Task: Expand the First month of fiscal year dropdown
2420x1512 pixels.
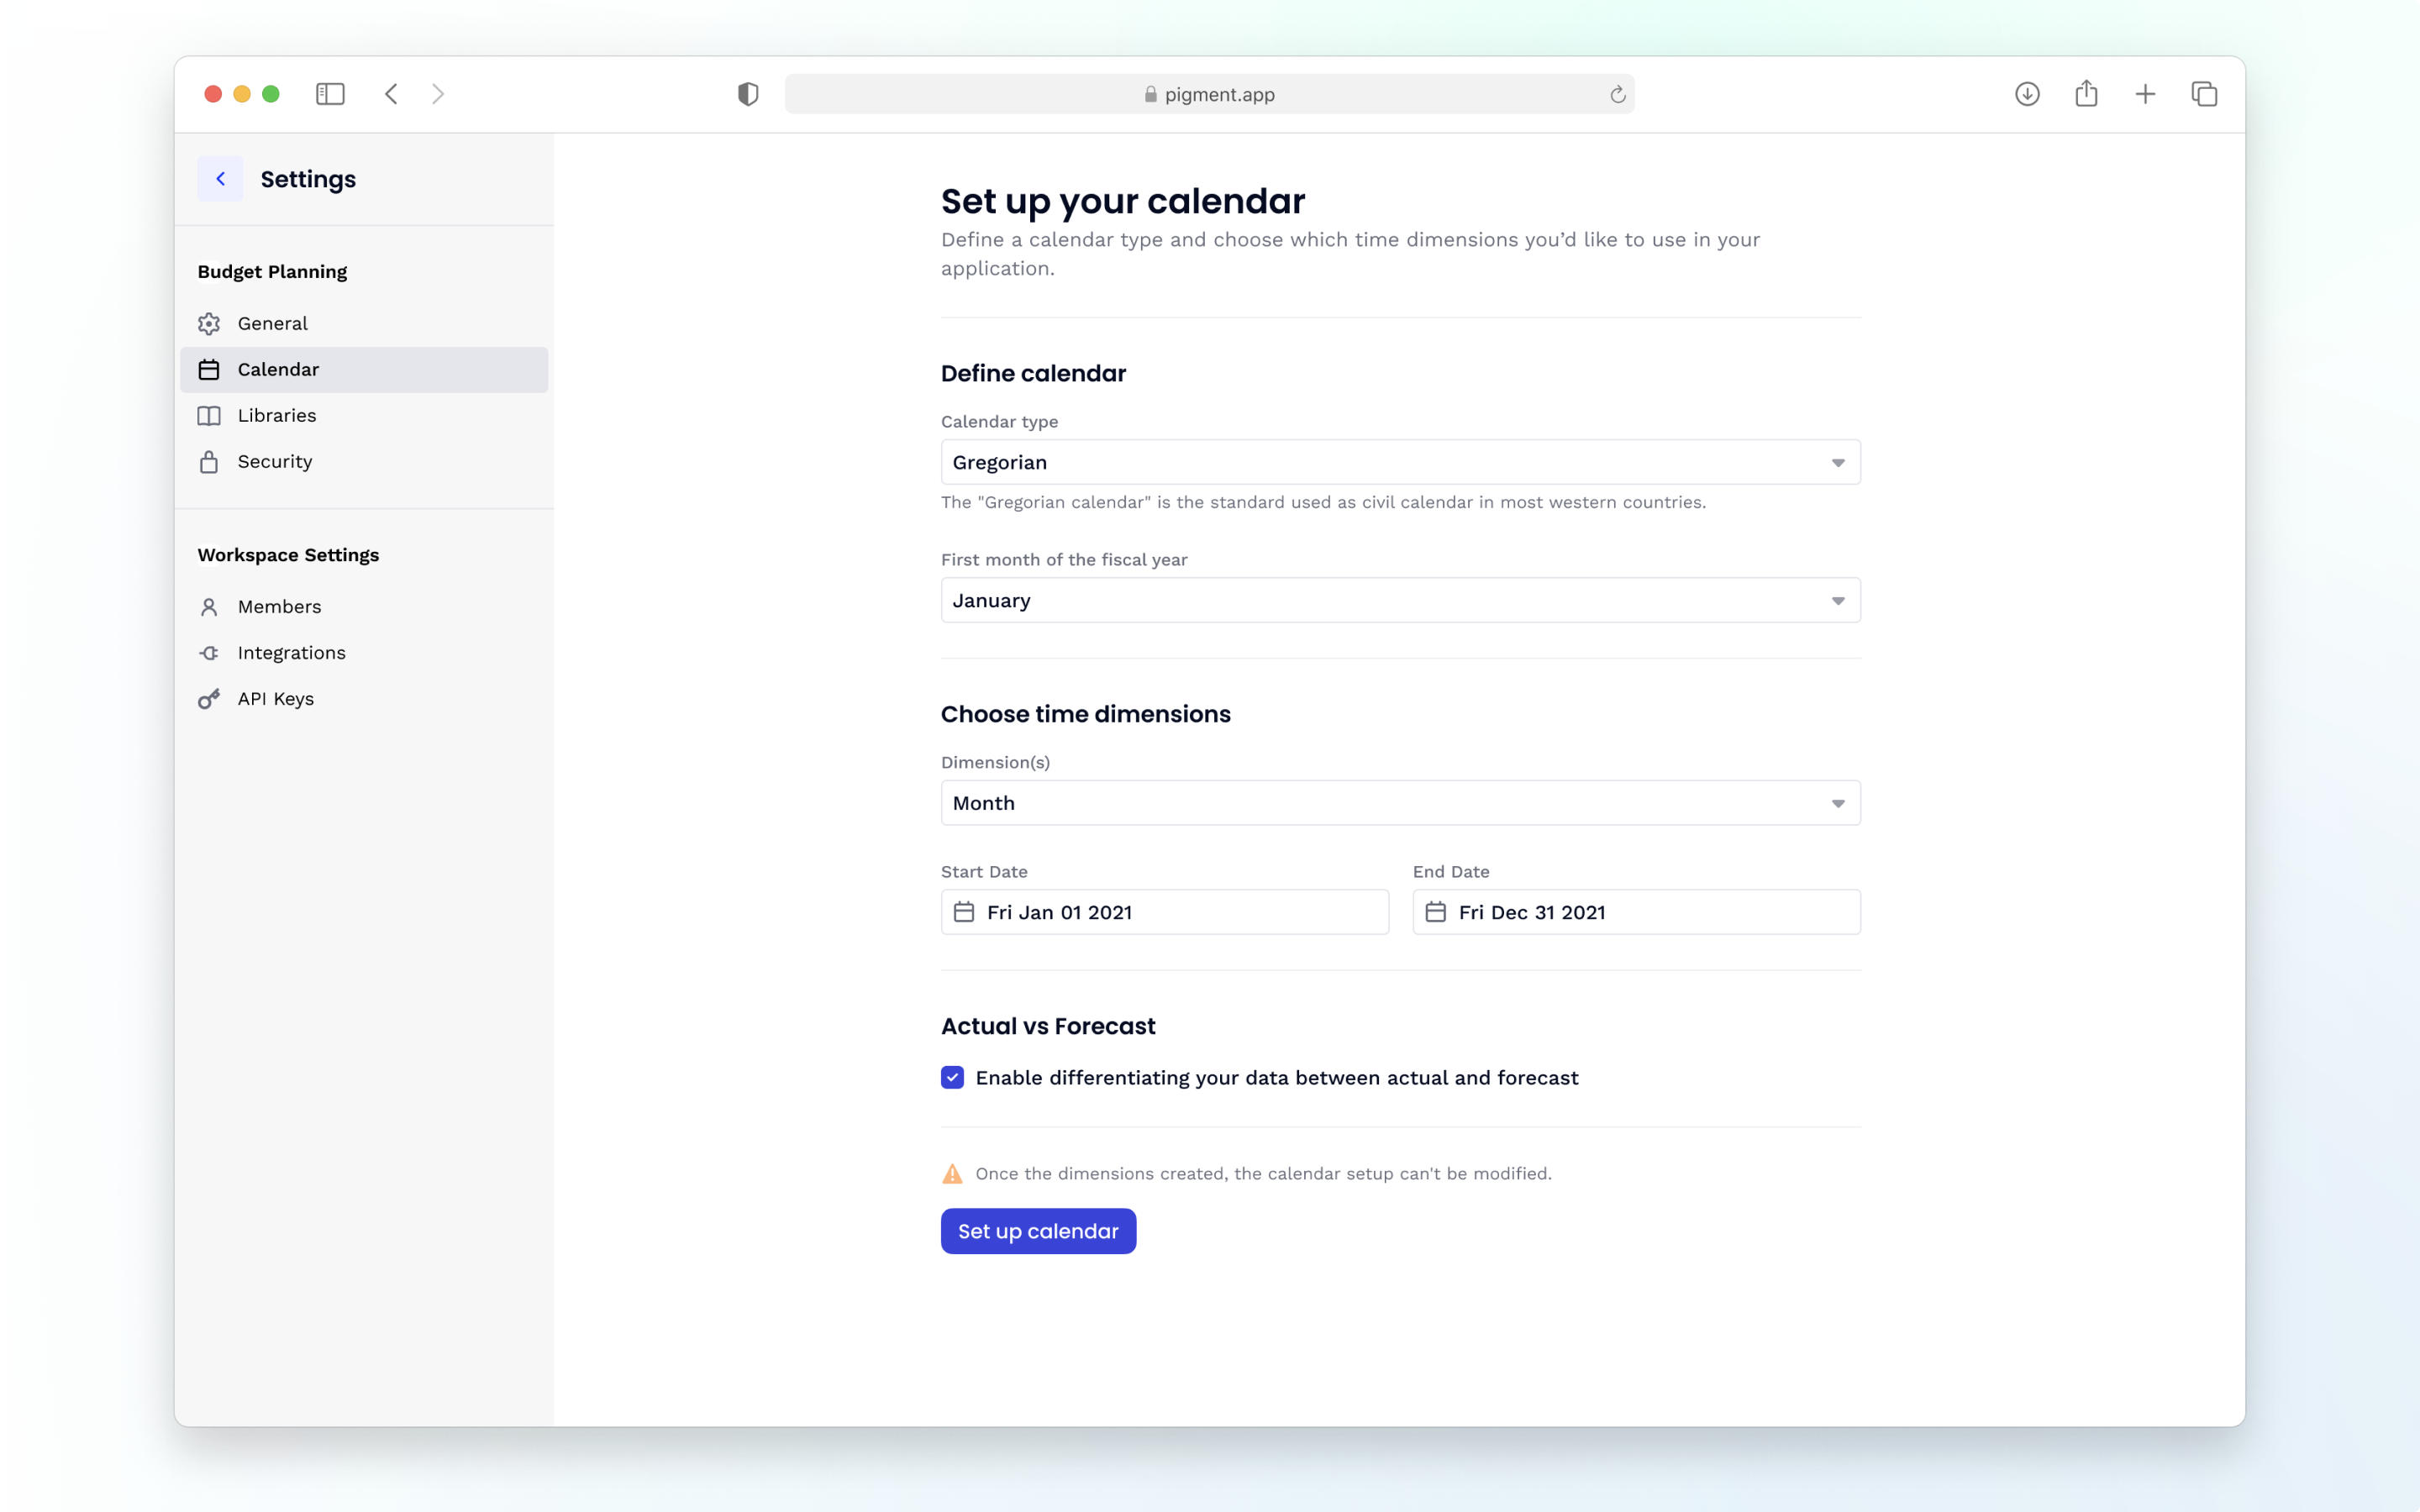Action: [1400, 600]
